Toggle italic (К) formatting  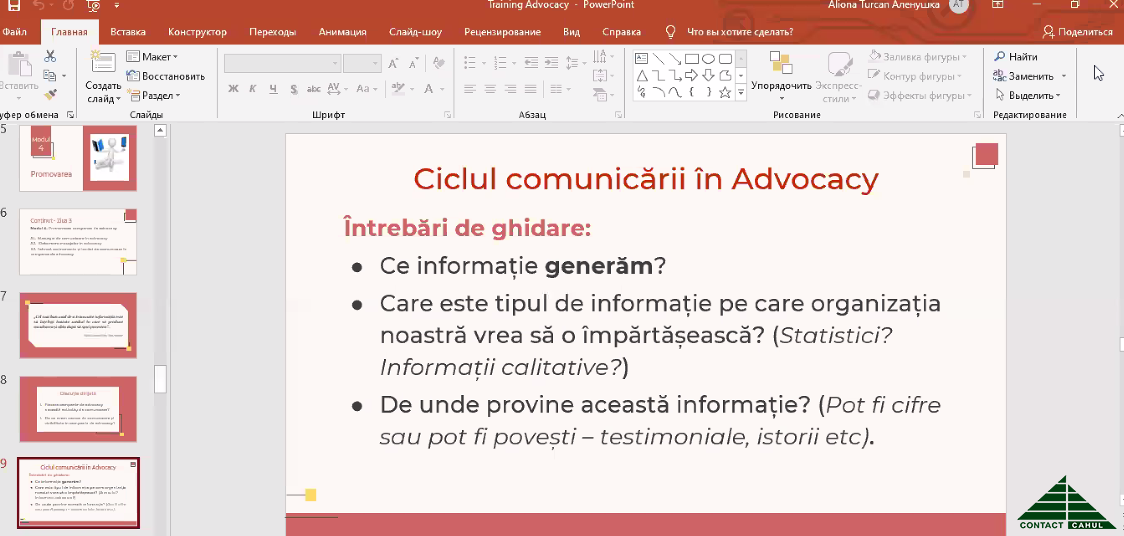(251, 89)
